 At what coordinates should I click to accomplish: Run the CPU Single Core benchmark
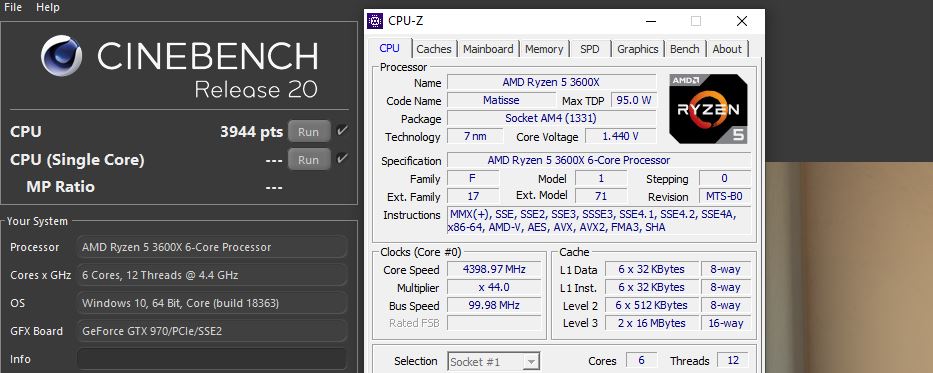[x=309, y=159]
